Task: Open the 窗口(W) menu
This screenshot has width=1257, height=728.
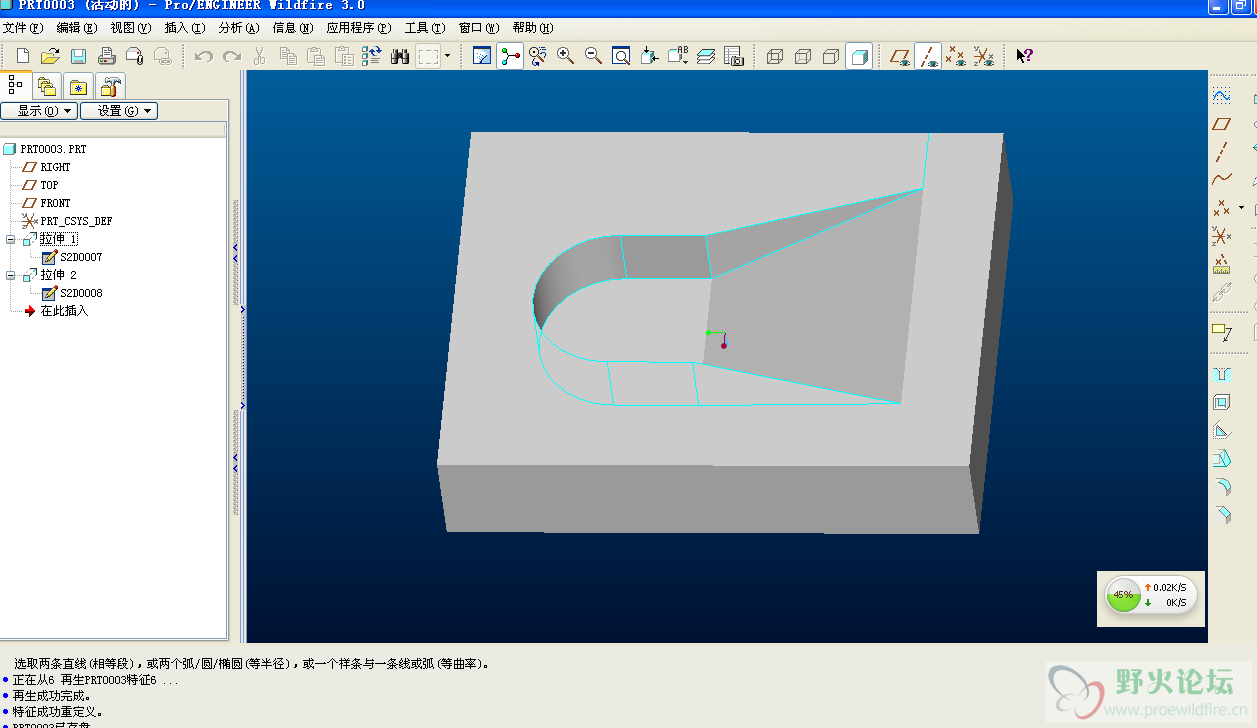Action: 479,28
